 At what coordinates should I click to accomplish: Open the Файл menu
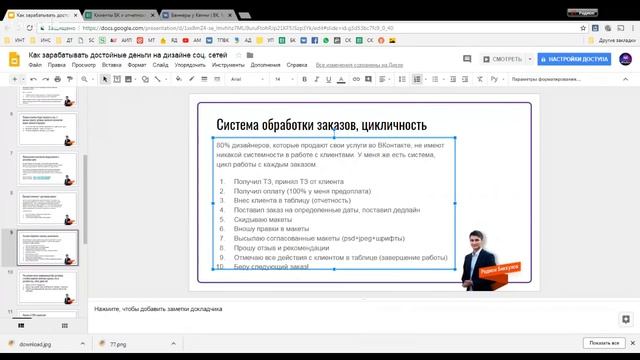pos(35,65)
